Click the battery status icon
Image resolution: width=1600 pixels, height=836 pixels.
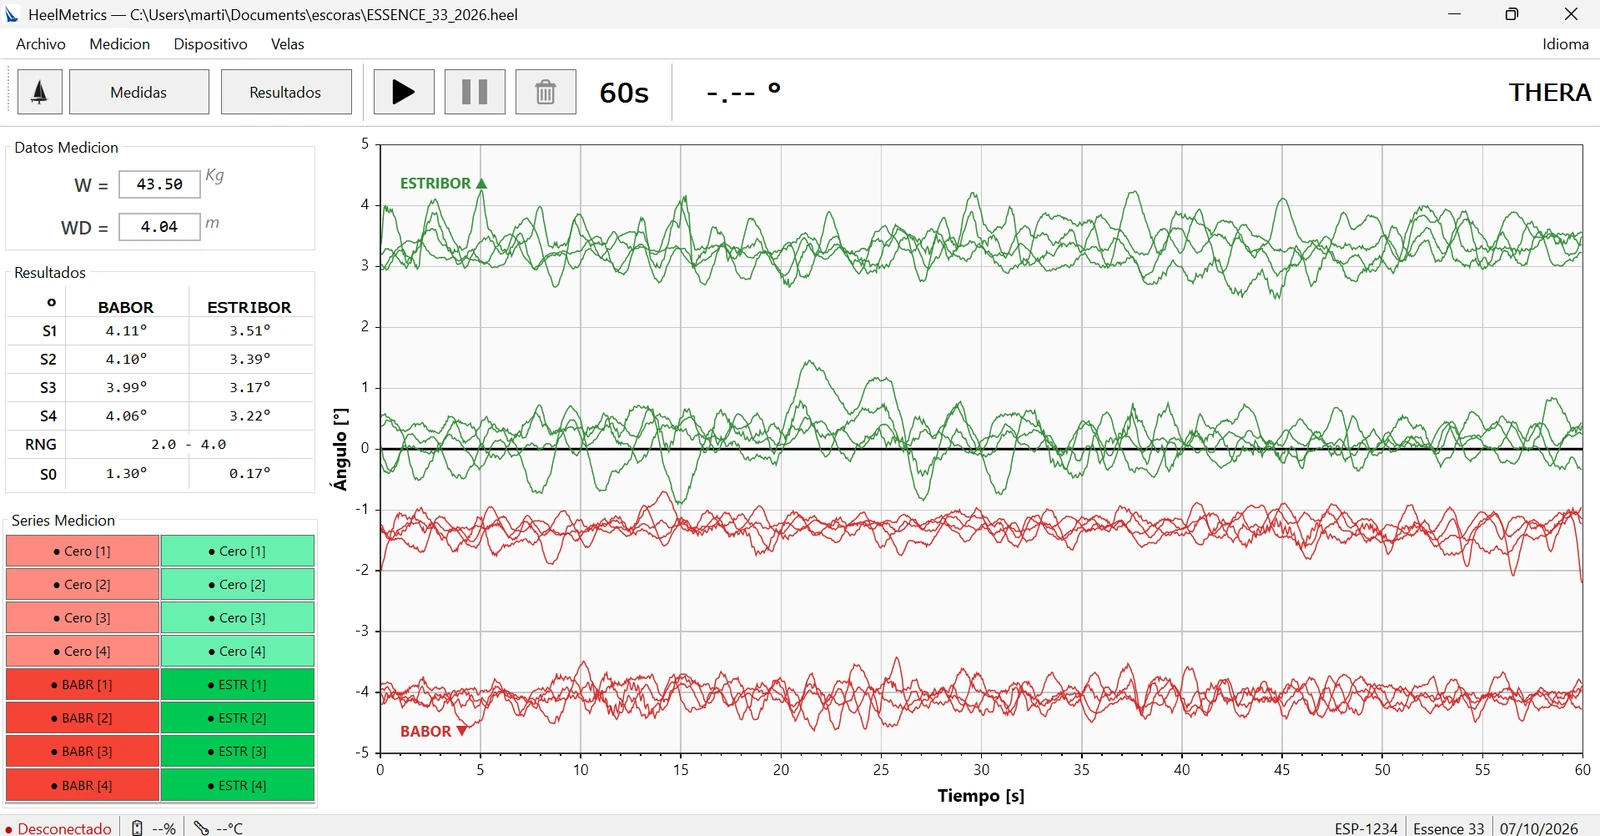138,828
